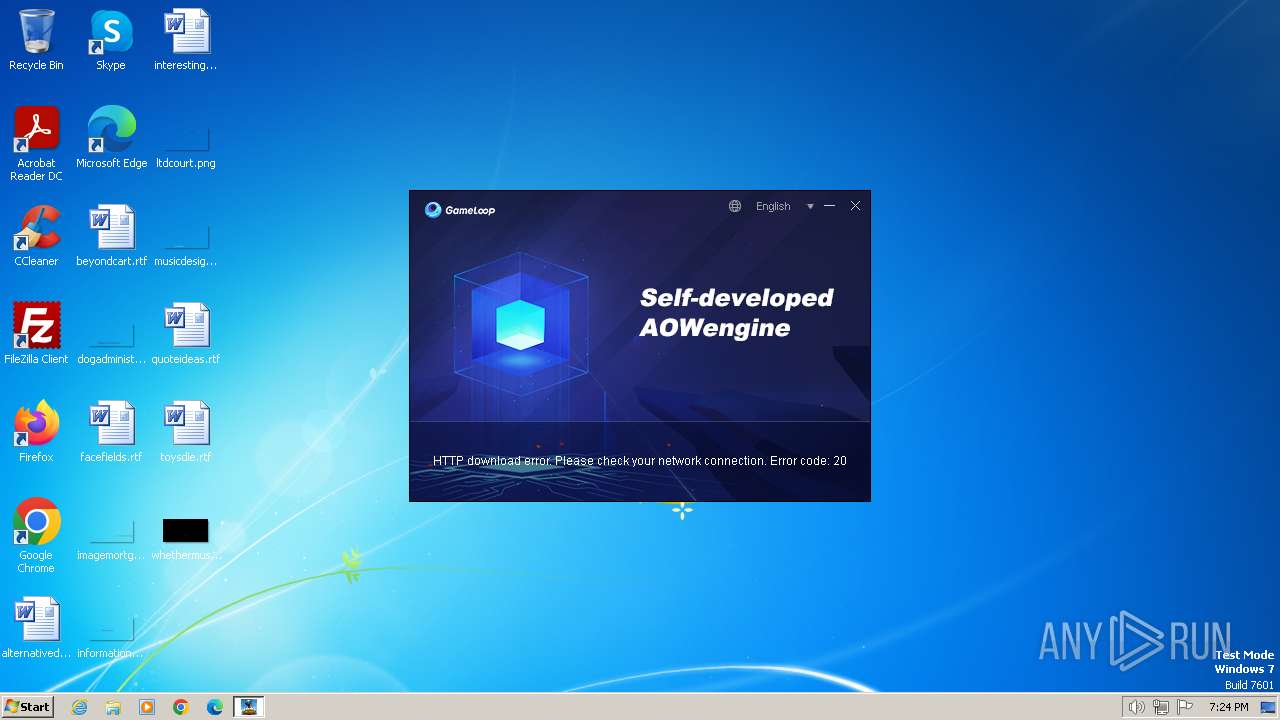The width and height of the screenshot is (1280, 720).
Task: Minimize the GameLoop installer window
Action: [829, 206]
